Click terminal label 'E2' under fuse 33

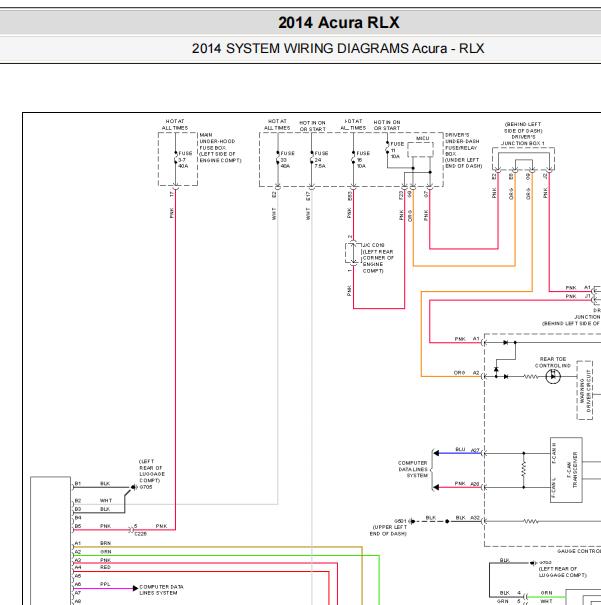tap(274, 195)
